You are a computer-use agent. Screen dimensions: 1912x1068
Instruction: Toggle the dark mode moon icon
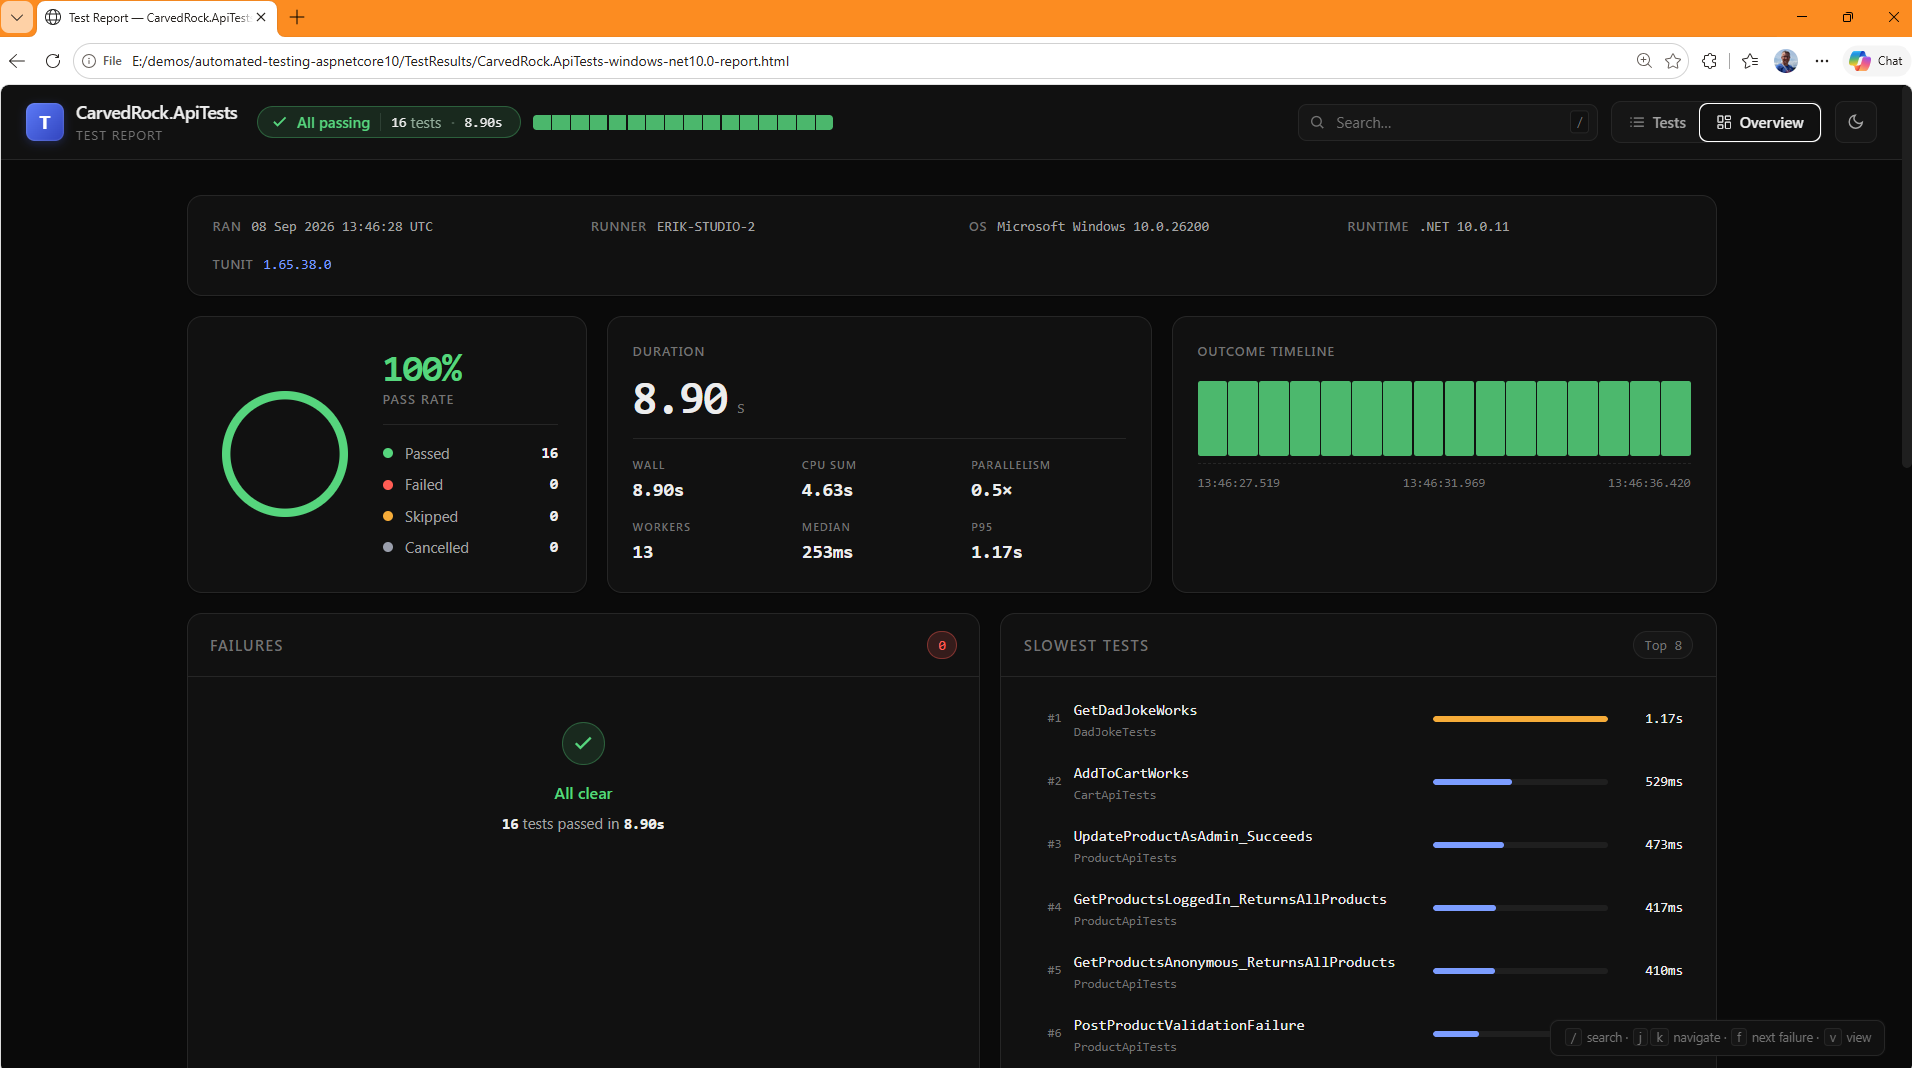coord(1855,122)
